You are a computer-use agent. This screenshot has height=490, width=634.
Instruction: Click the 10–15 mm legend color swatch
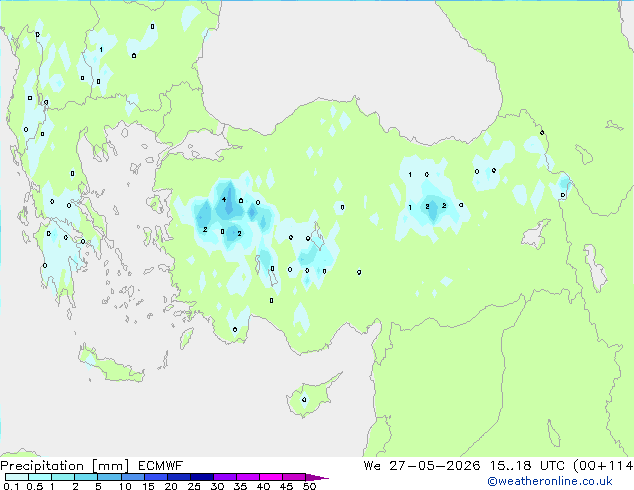click(132, 477)
